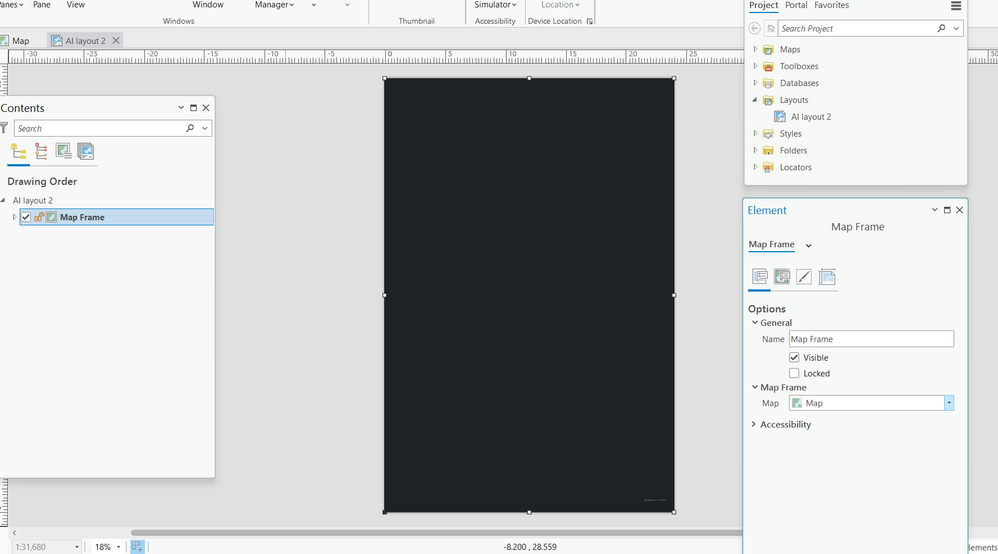Toggle Map Frame visibility checkbox in Contents
This screenshot has height=554, width=998.
(26, 217)
